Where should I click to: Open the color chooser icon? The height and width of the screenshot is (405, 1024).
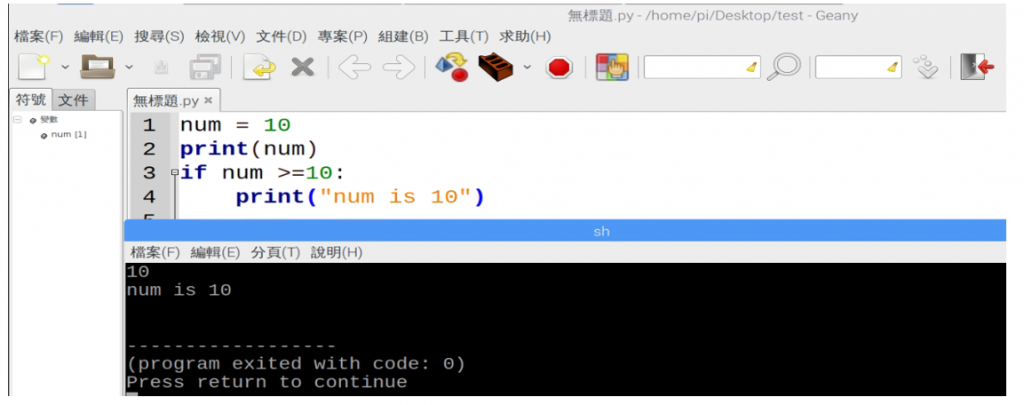coord(612,67)
